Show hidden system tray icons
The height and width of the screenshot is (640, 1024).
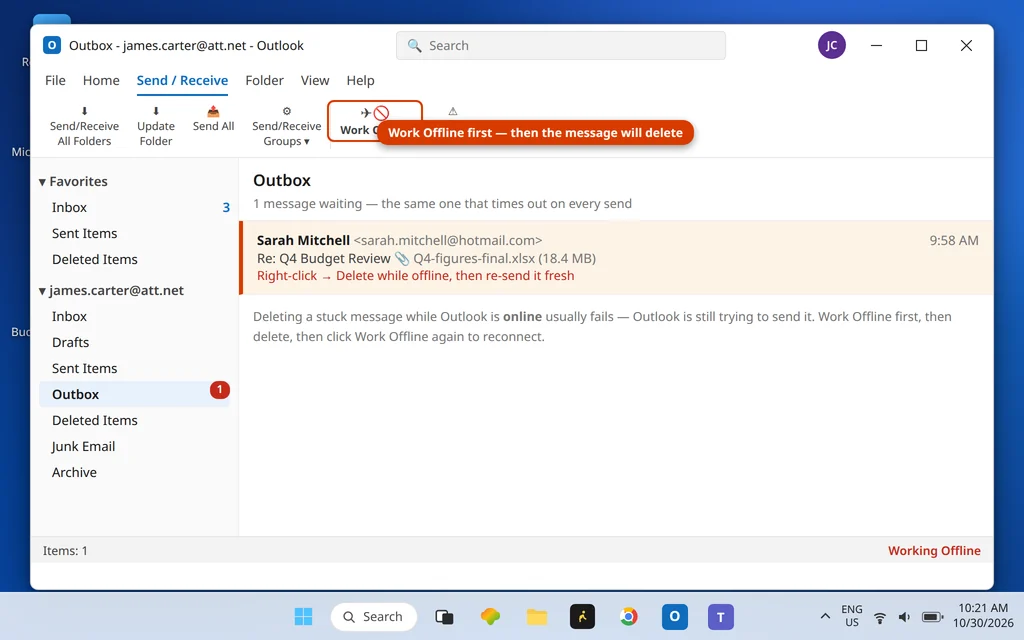[x=825, y=616]
